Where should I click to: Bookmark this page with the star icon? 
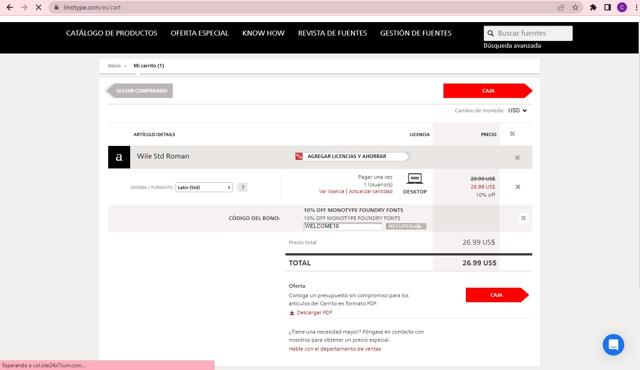[x=576, y=7]
